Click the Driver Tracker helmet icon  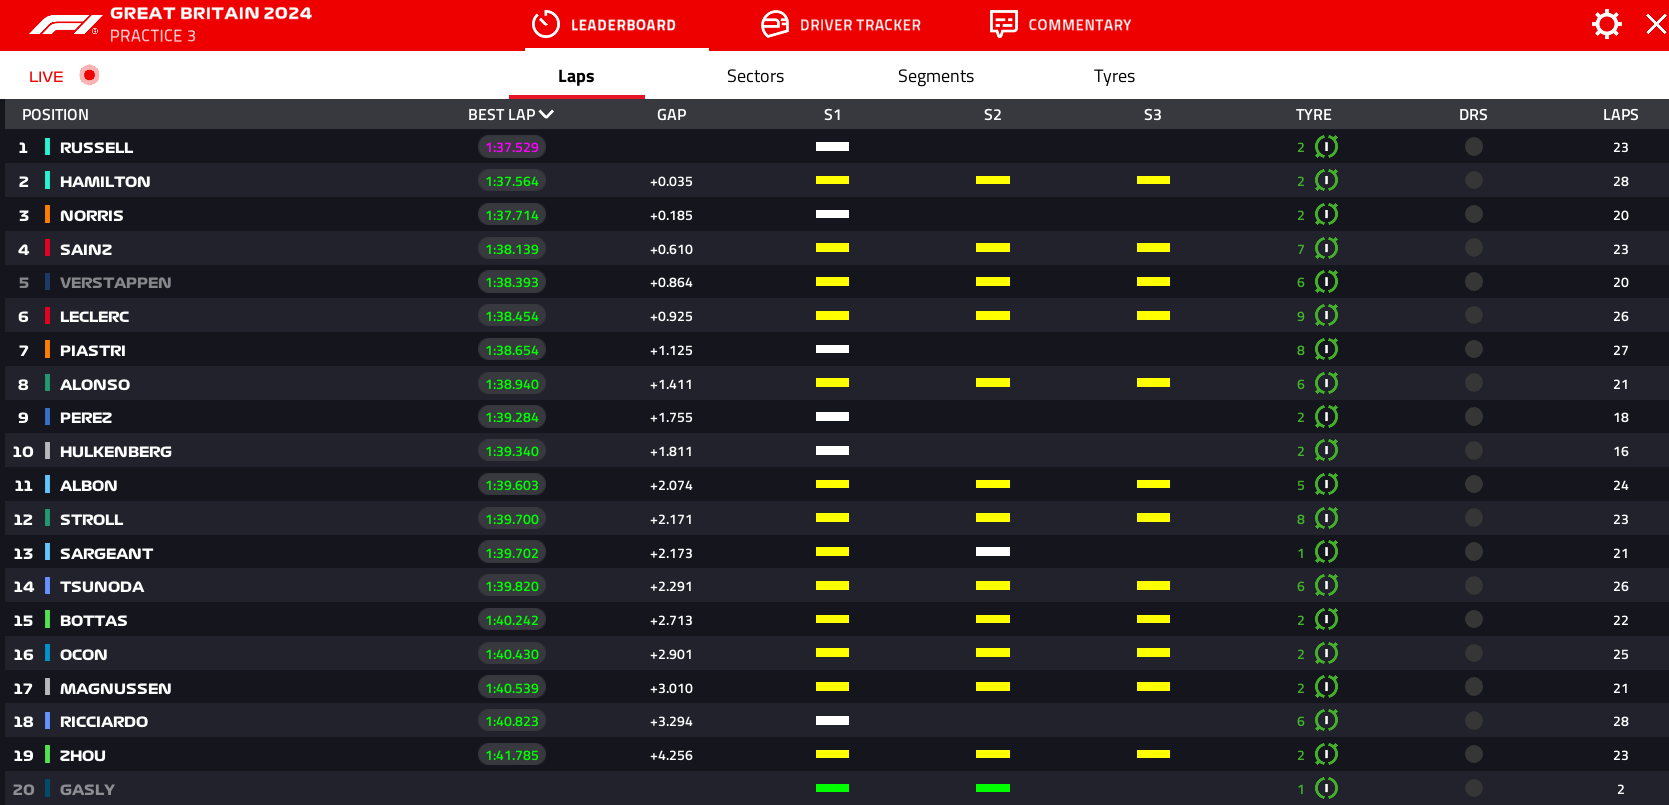(x=775, y=24)
